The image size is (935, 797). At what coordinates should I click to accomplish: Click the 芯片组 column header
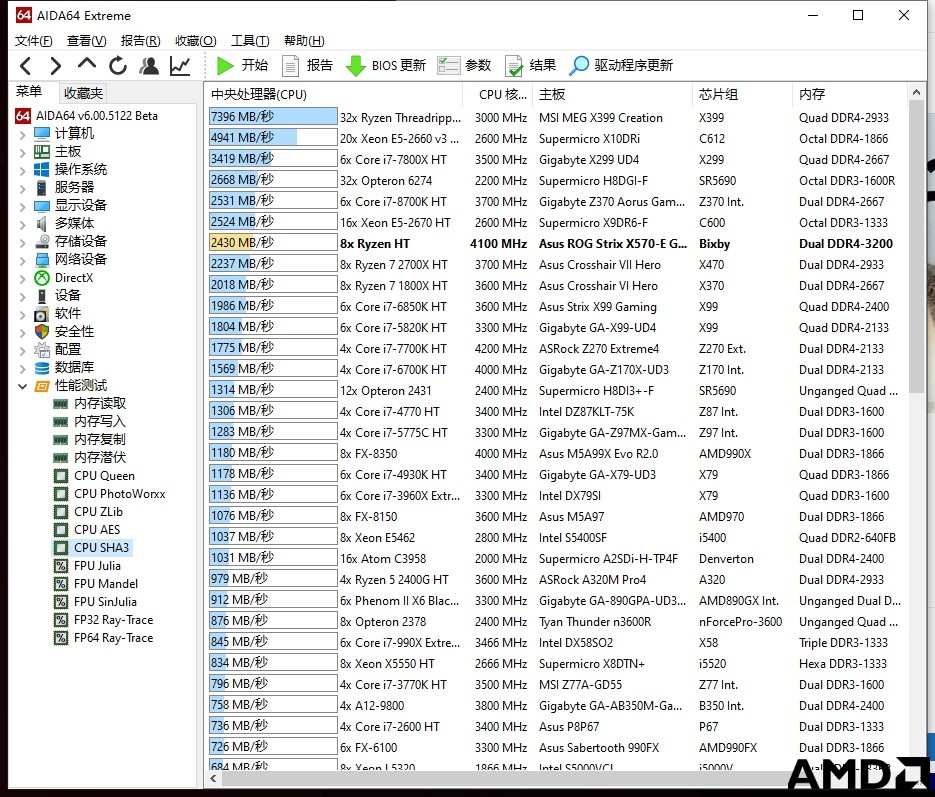(x=742, y=94)
